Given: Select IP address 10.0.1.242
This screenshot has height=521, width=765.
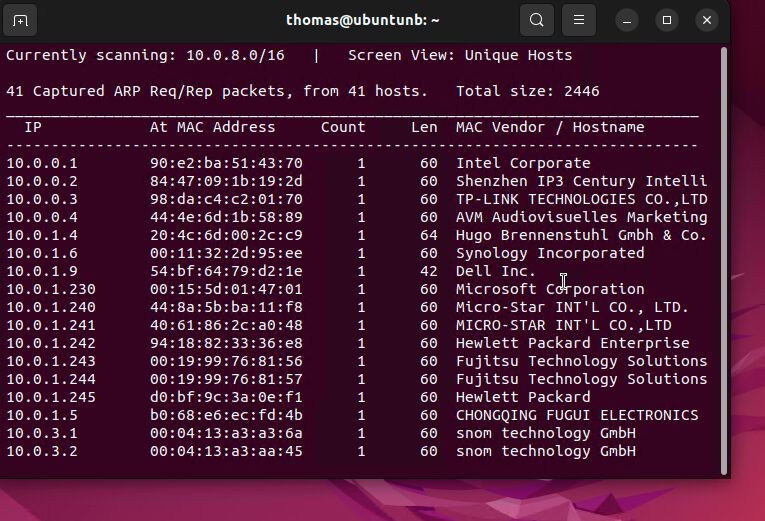Looking at the screenshot, I should (51, 343).
